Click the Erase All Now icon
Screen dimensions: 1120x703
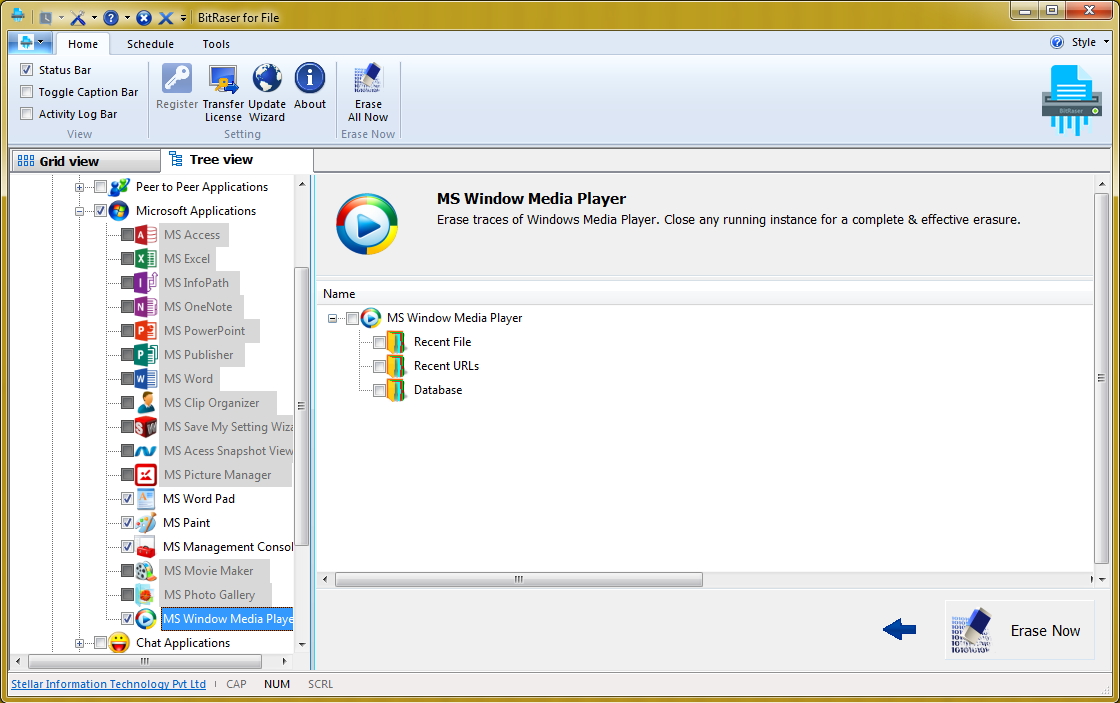[368, 77]
